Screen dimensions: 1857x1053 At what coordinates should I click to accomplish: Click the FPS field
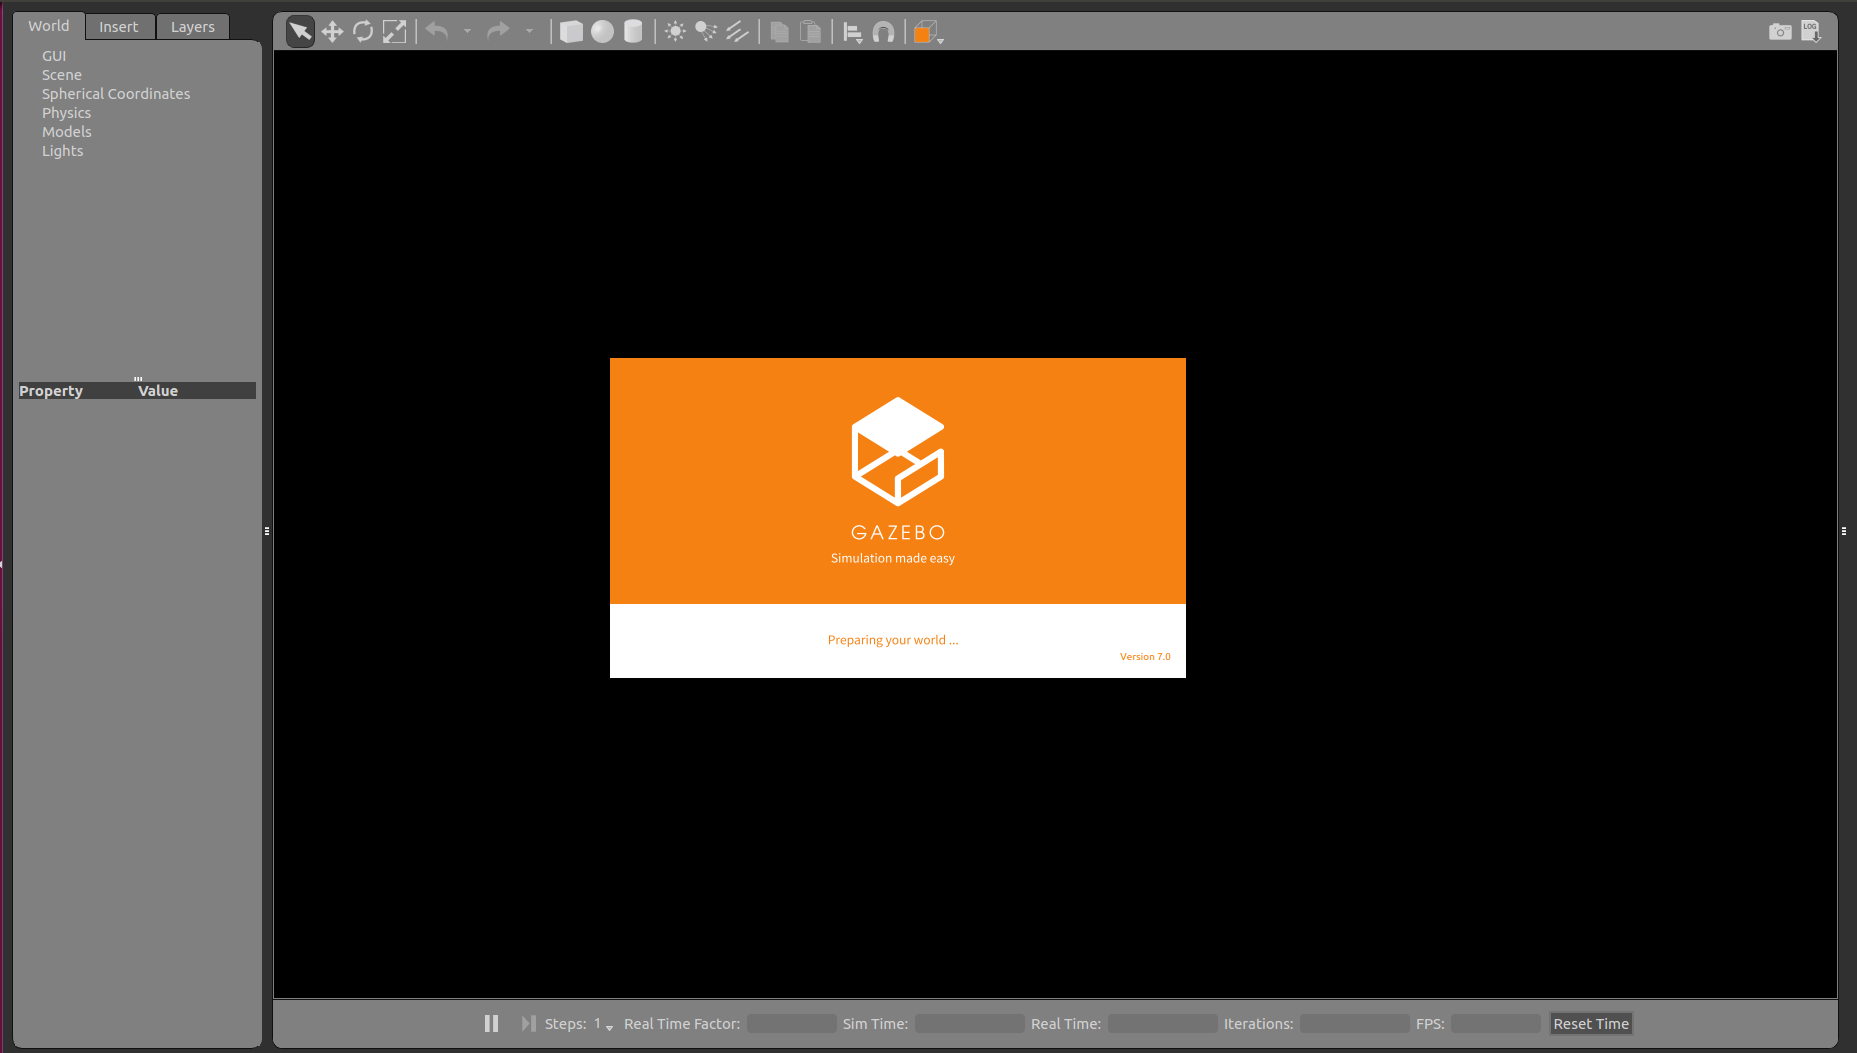pyautogui.click(x=1496, y=1024)
